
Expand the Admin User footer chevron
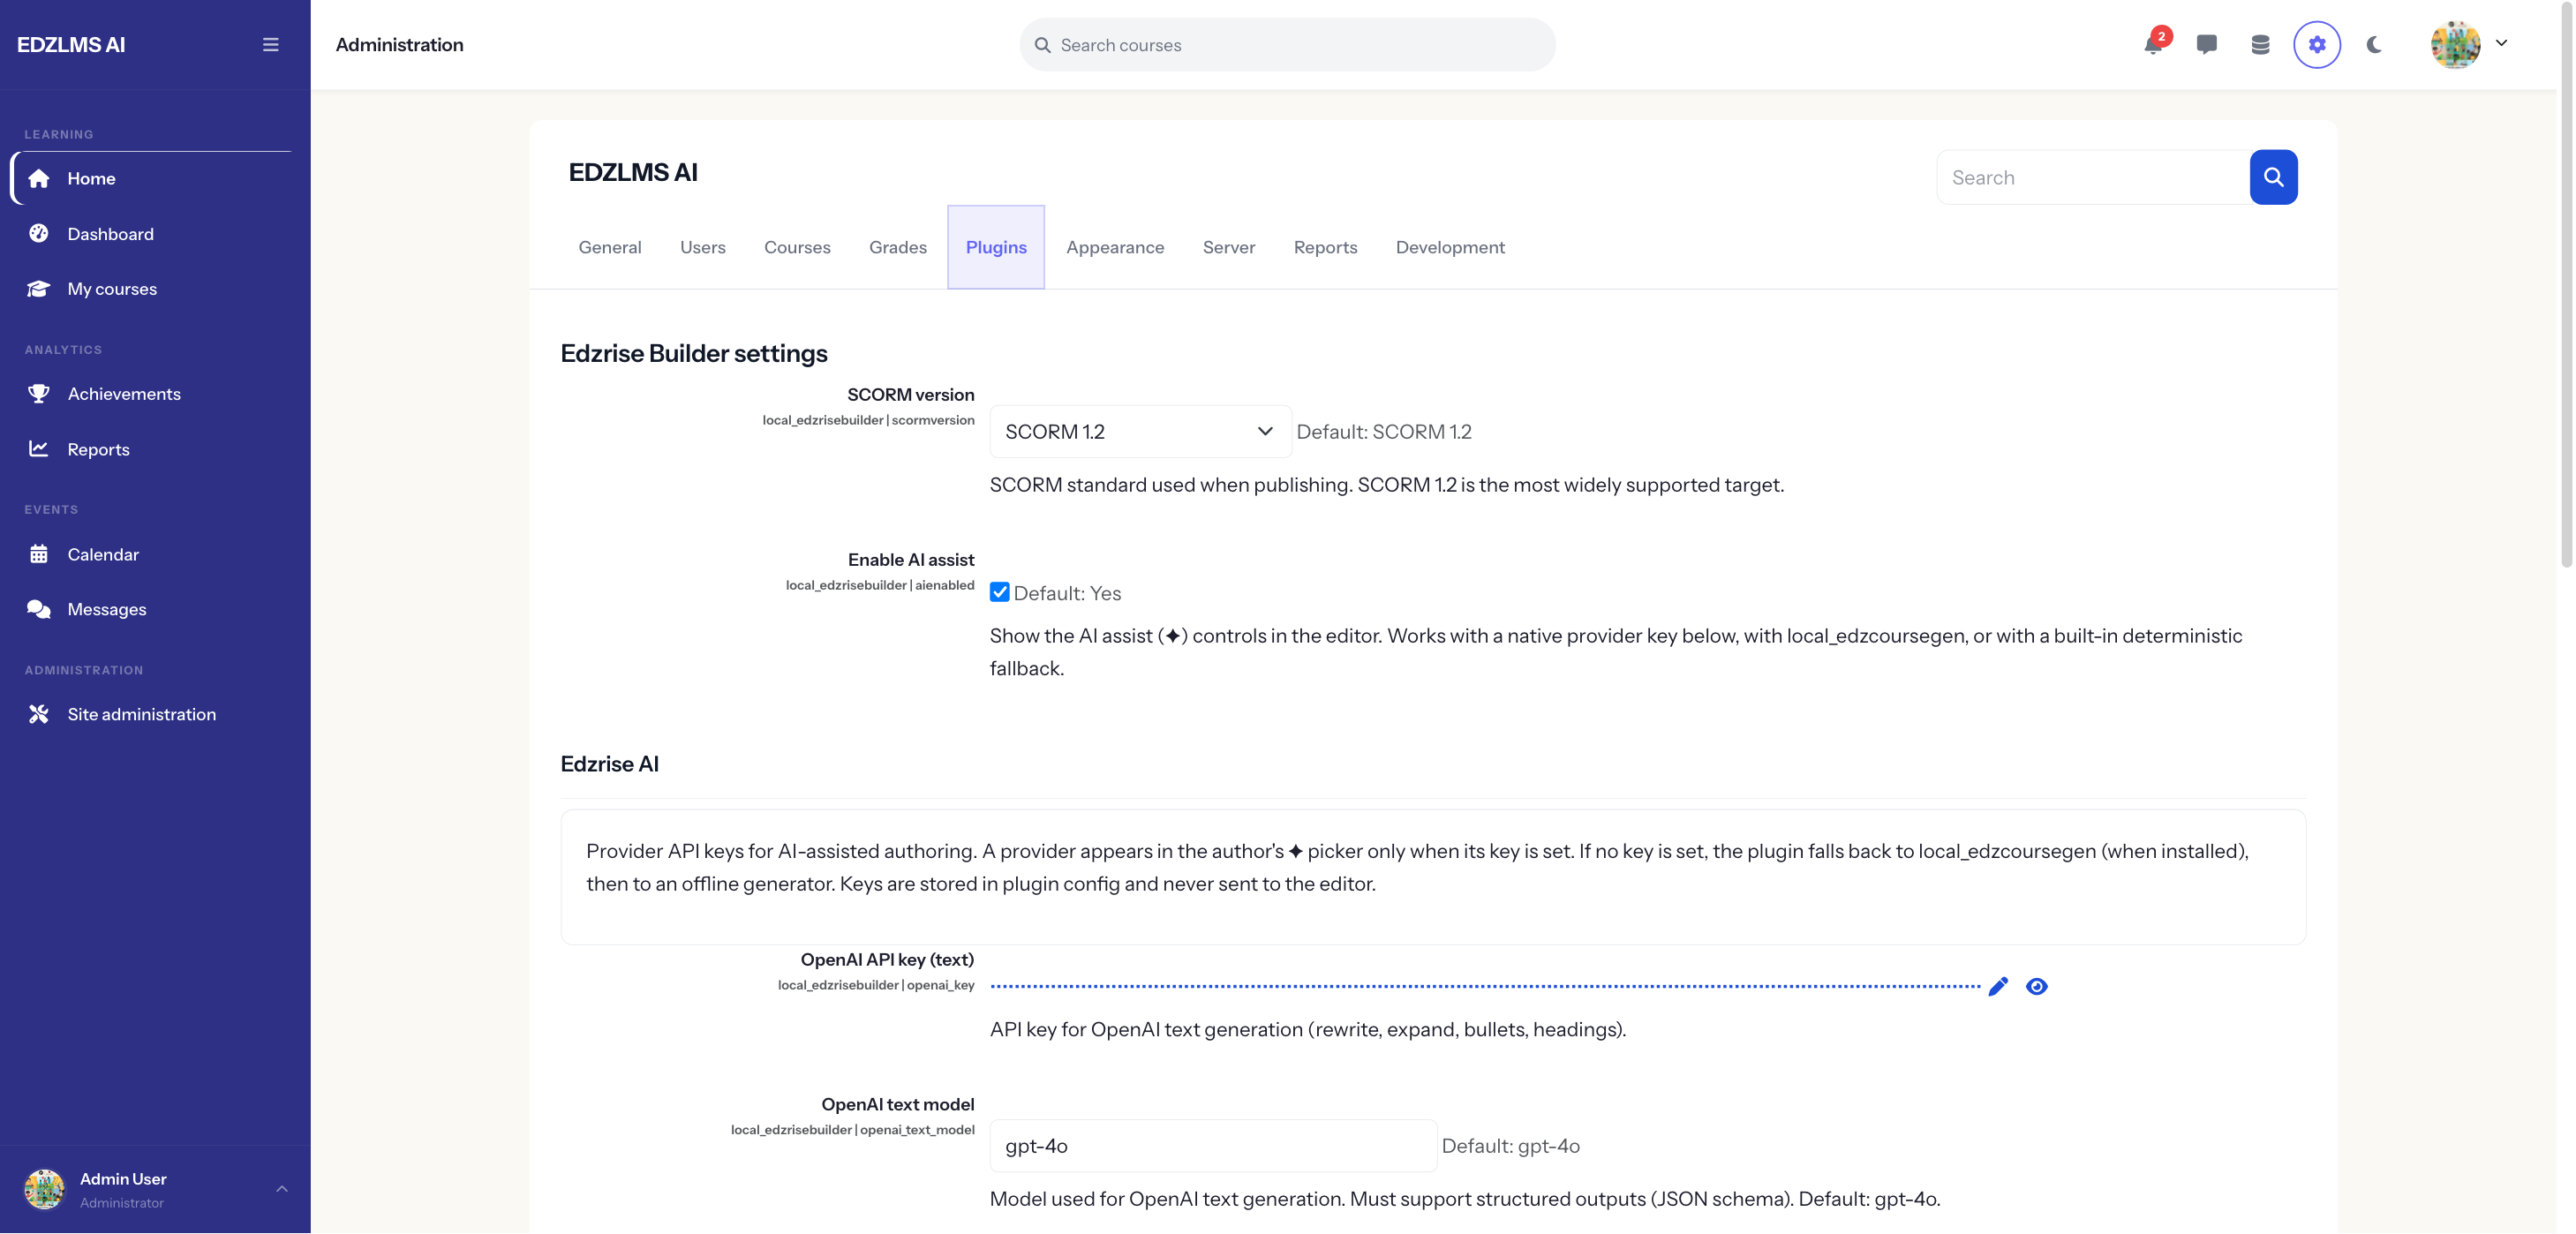(x=282, y=1188)
